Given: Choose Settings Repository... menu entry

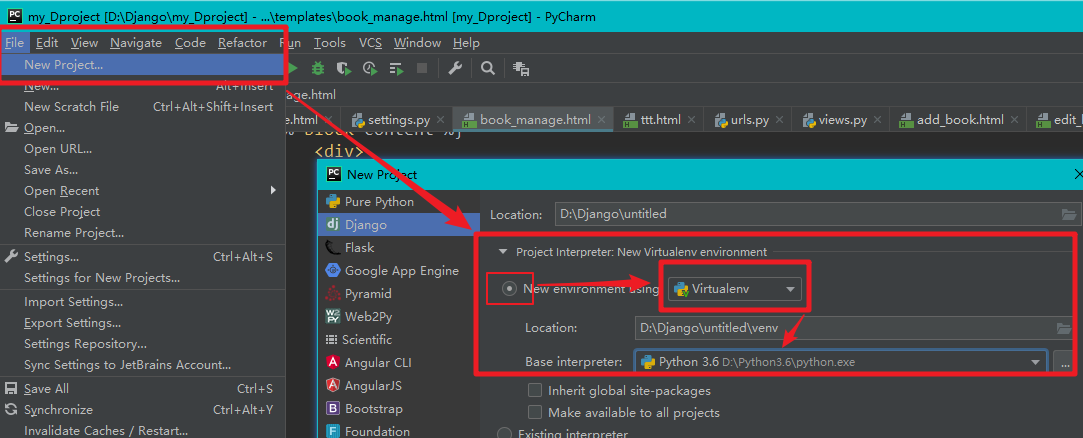Looking at the screenshot, I should click(x=142, y=344).
